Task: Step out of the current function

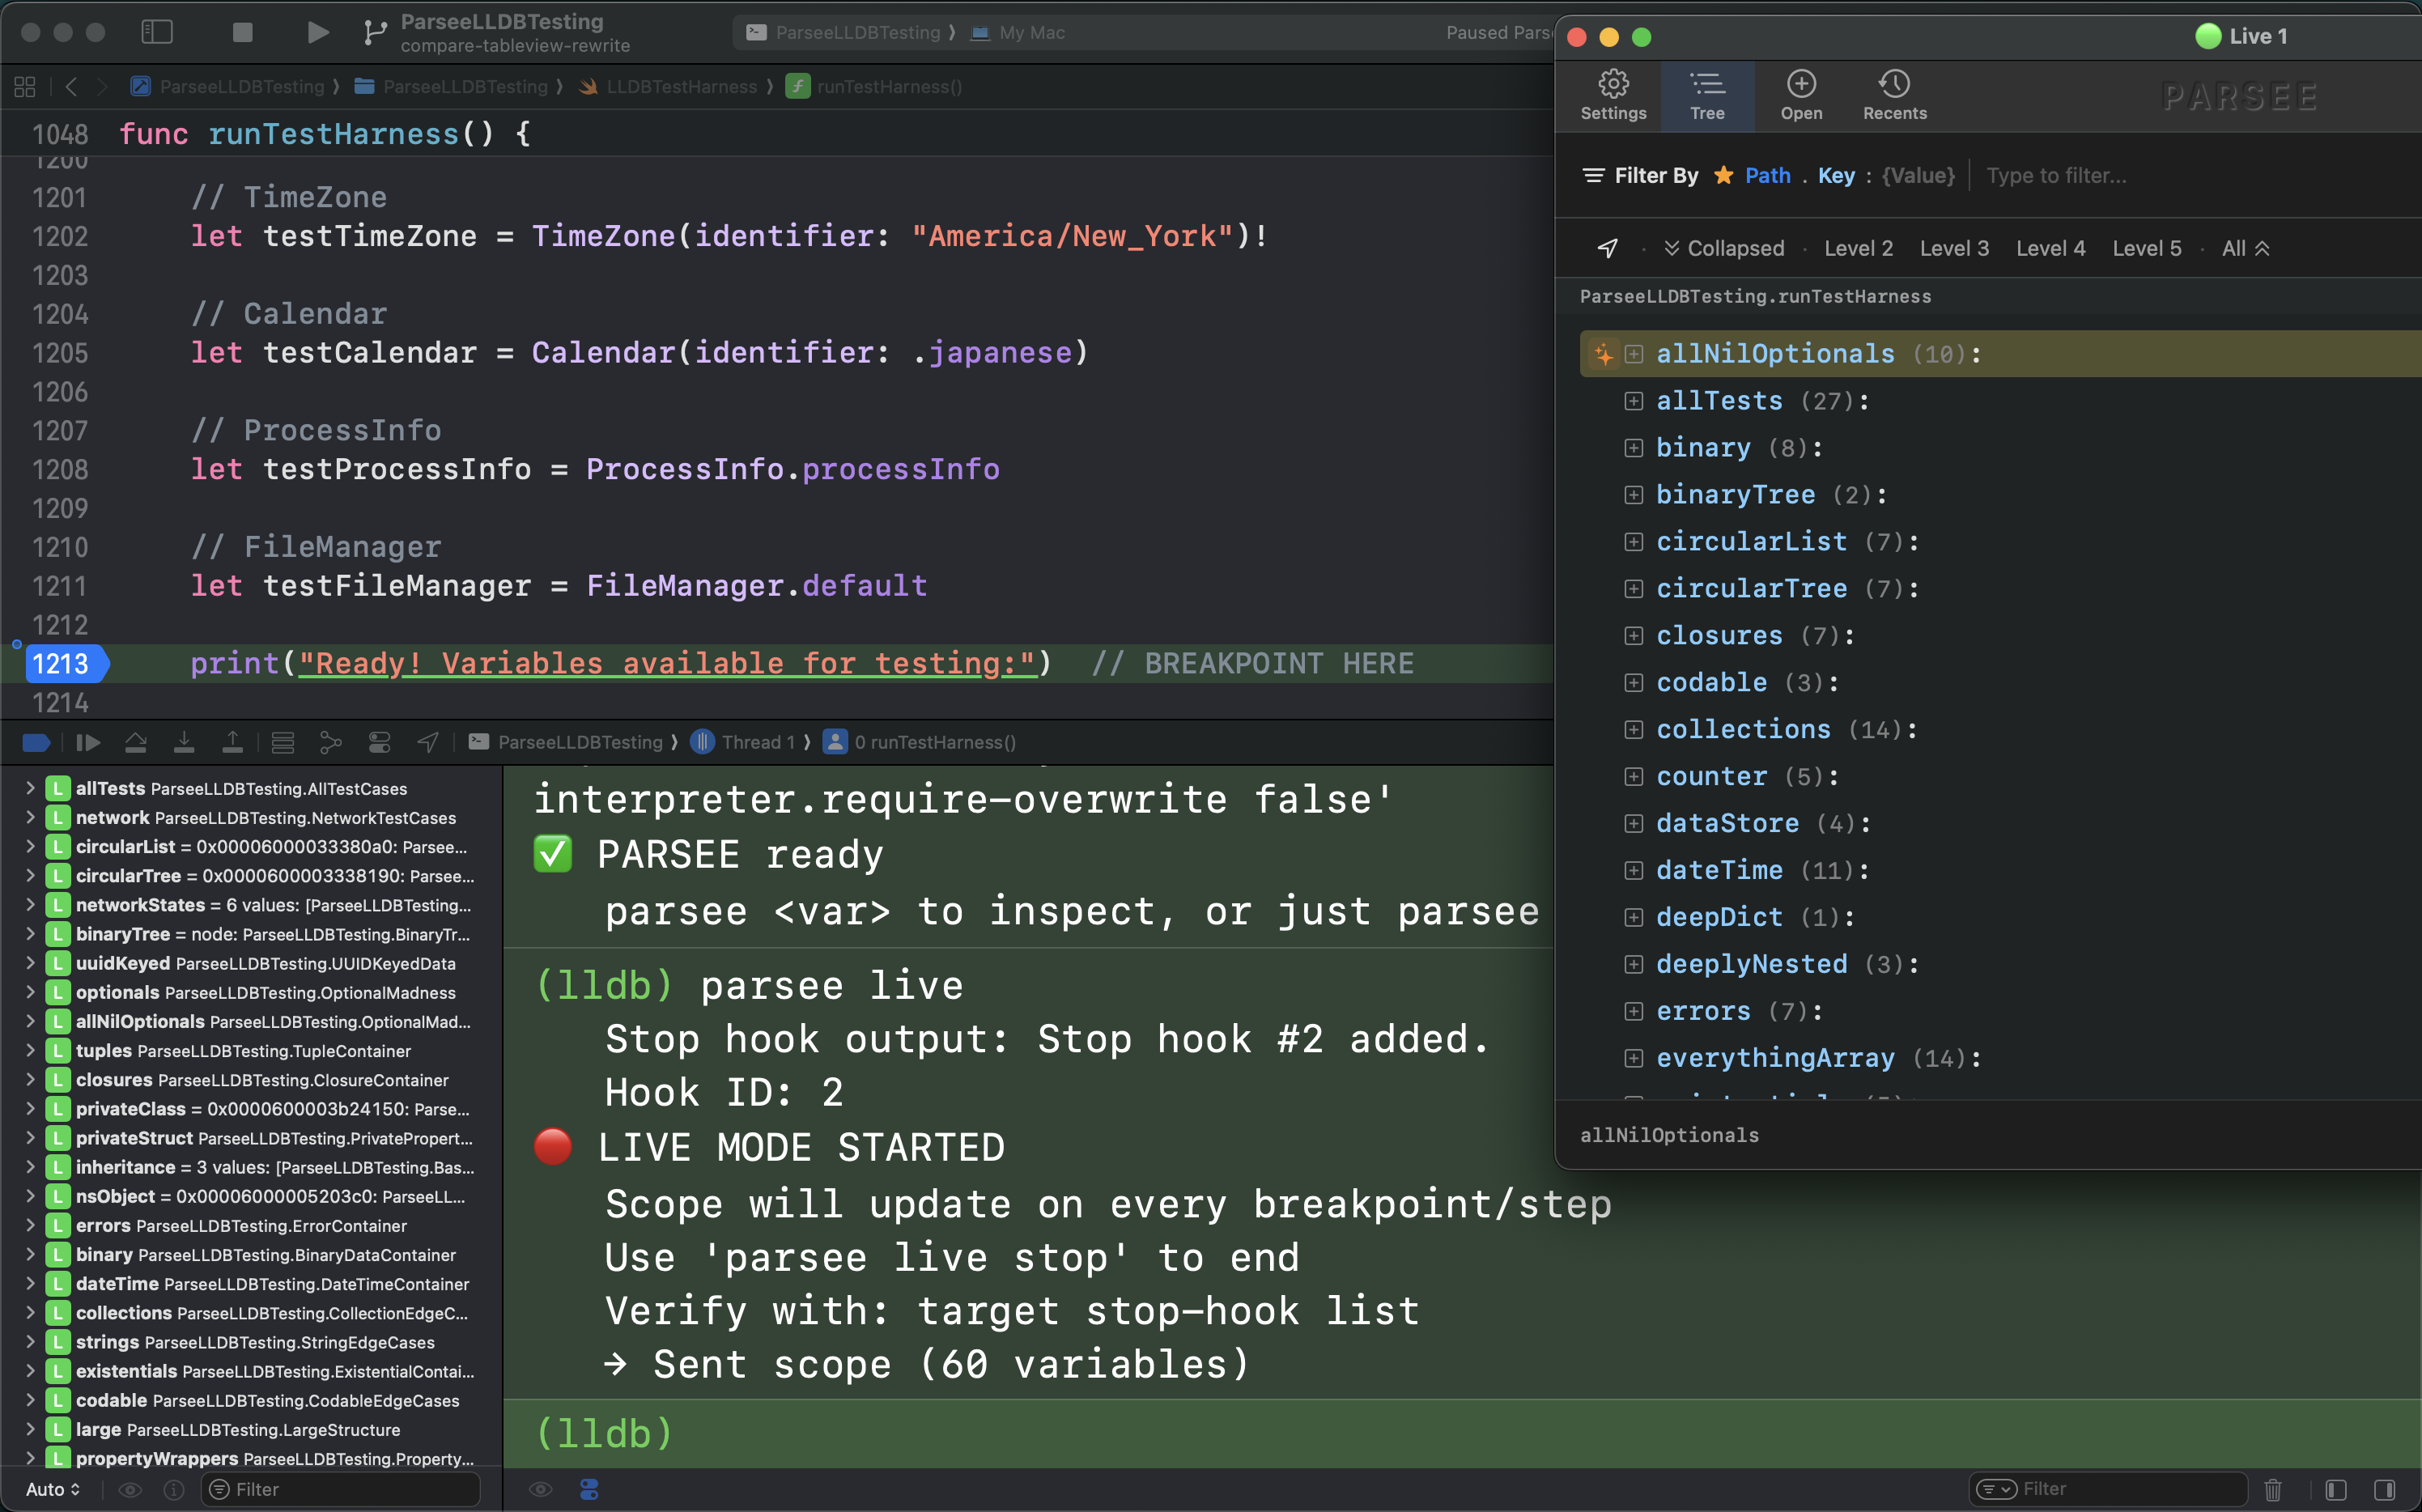Action: [x=232, y=742]
